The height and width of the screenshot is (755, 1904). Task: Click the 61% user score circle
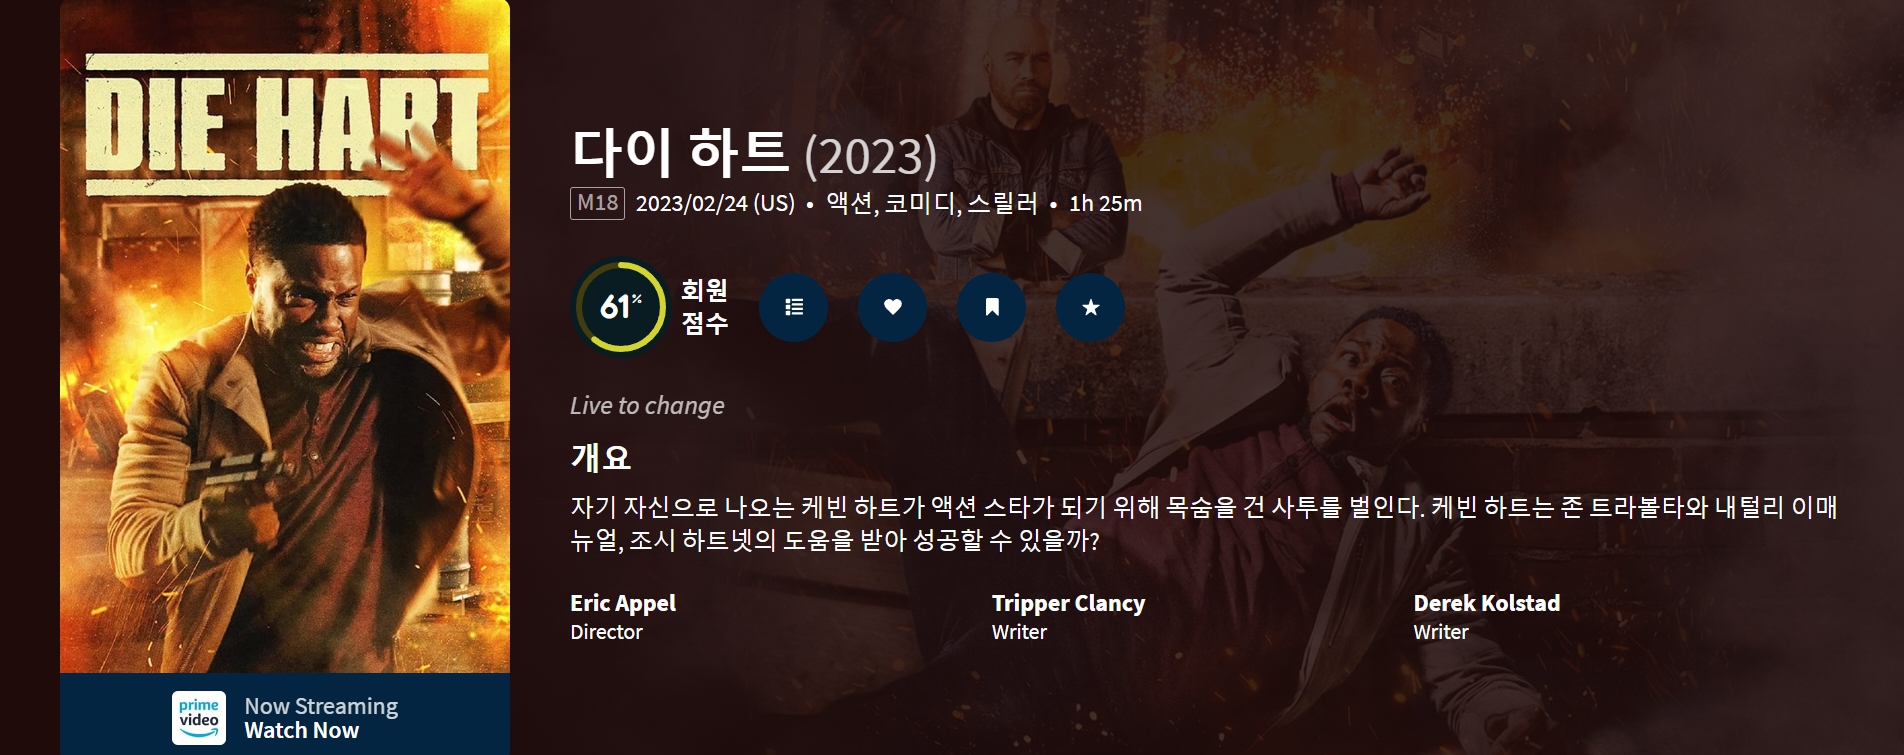pos(620,306)
